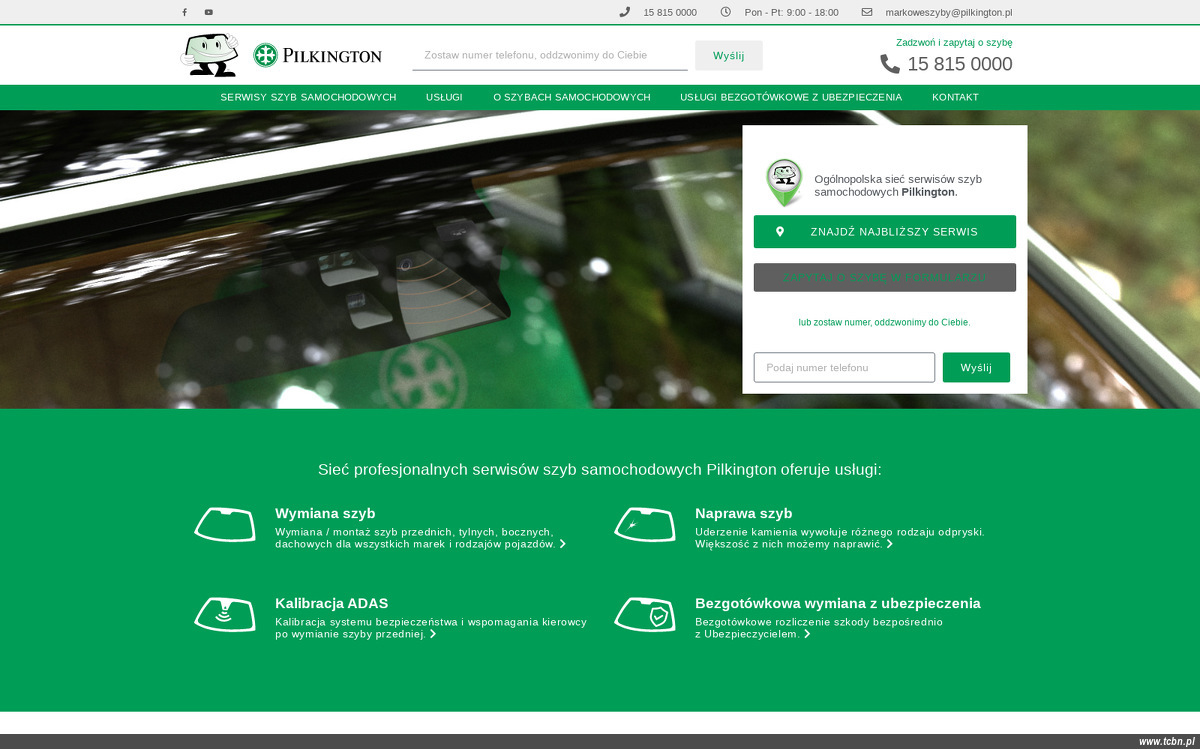Click the Znajdź najbliższy serwis button
Image resolution: width=1200 pixels, height=749 pixels.
coord(885,231)
